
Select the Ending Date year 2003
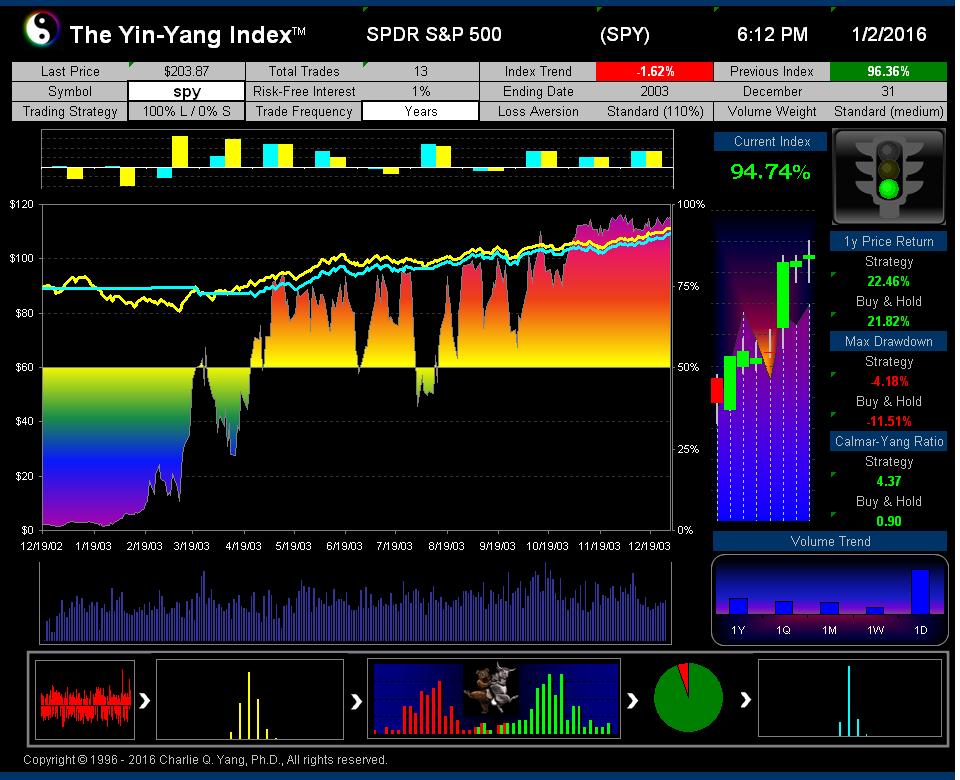pos(655,91)
